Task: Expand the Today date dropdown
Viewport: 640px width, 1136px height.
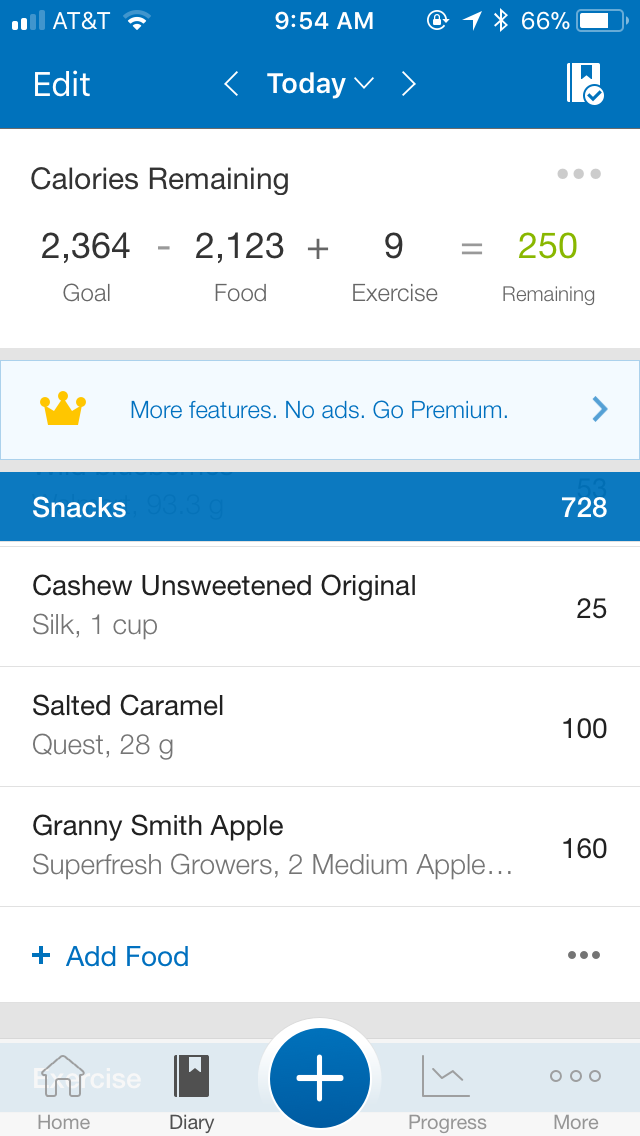Action: pyautogui.click(x=320, y=84)
